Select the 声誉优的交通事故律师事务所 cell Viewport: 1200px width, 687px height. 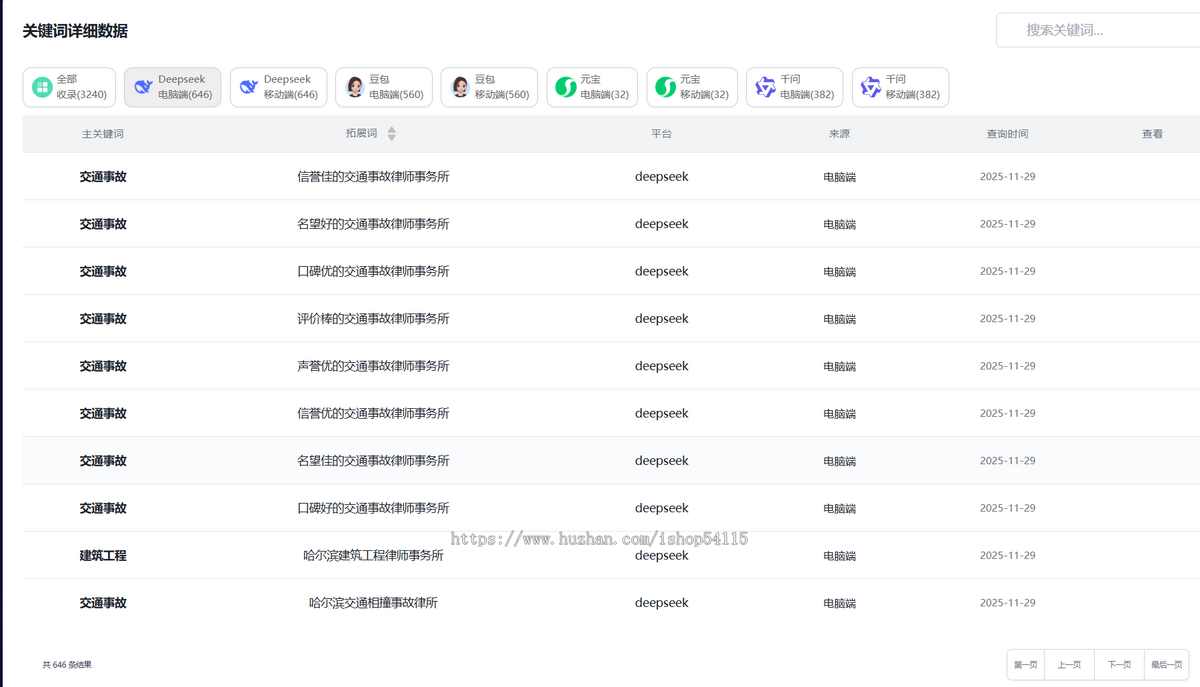[373, 366]
